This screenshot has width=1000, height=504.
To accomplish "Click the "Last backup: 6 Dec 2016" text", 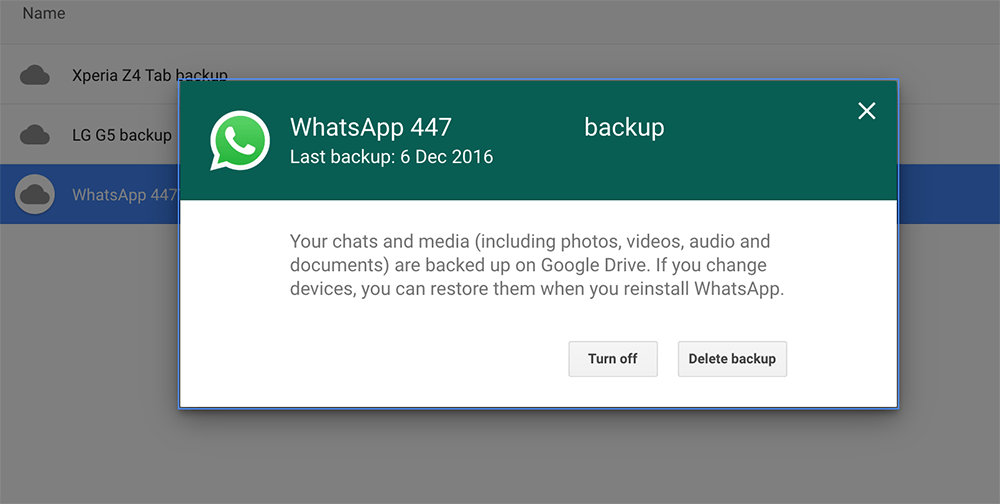I will click(x=391, y=157).
